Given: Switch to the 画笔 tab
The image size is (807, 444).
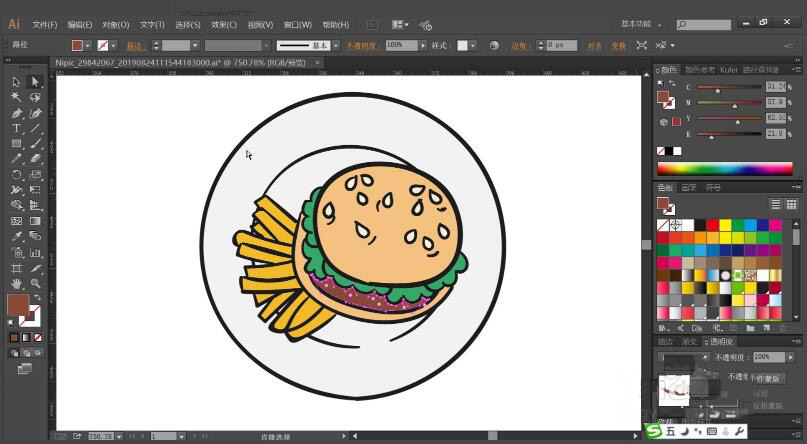Looking at the screenshot, I should (x=689, y=188).
